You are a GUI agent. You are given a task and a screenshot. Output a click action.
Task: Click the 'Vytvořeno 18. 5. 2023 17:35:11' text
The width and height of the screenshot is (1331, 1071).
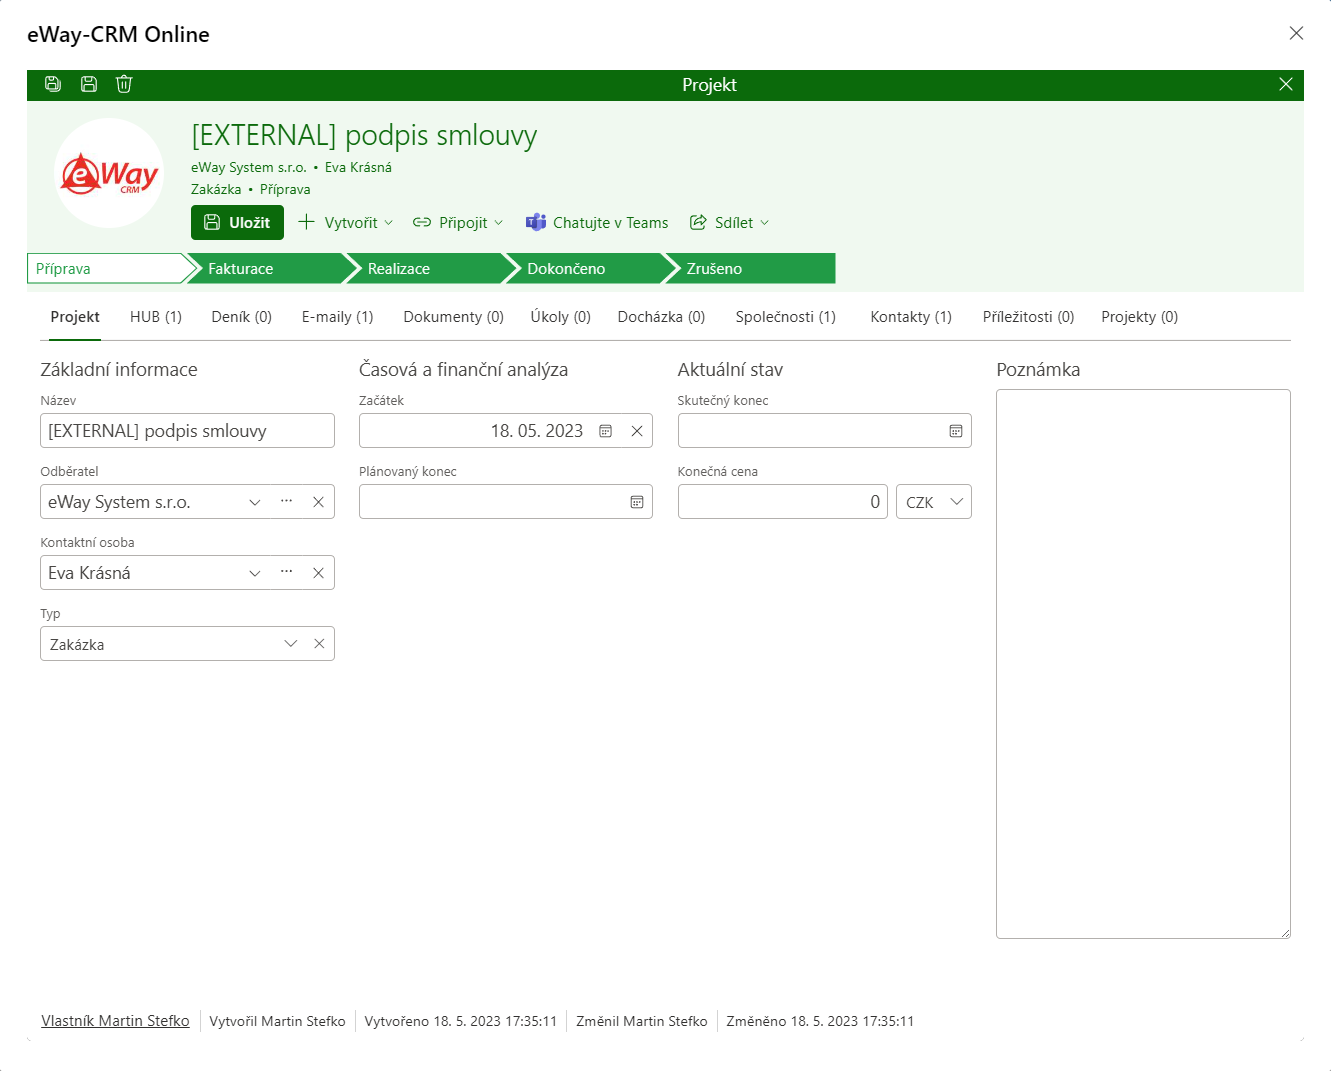(x=460, y=1021)
